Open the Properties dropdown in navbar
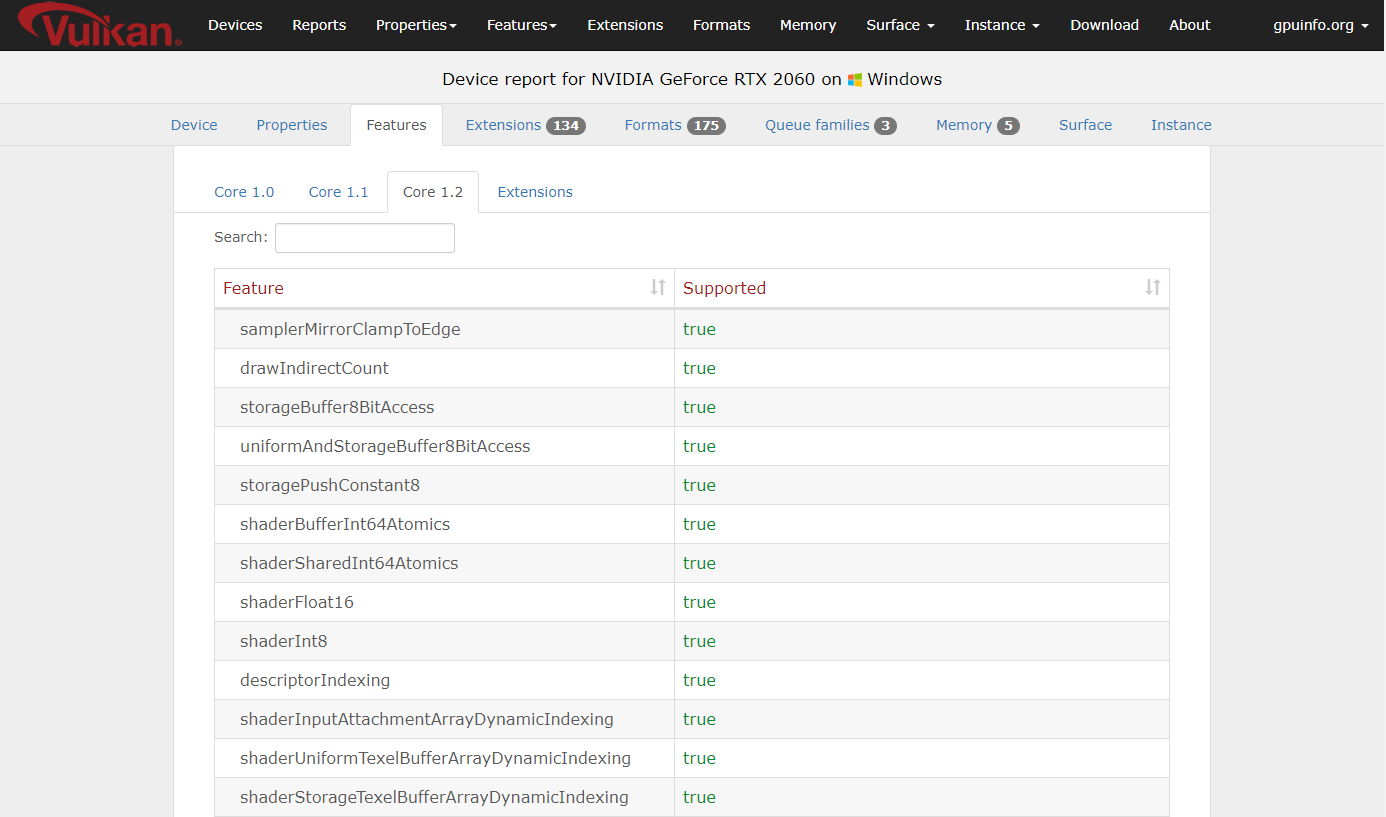Screen dimensions: 1386x817 [416, 25]
